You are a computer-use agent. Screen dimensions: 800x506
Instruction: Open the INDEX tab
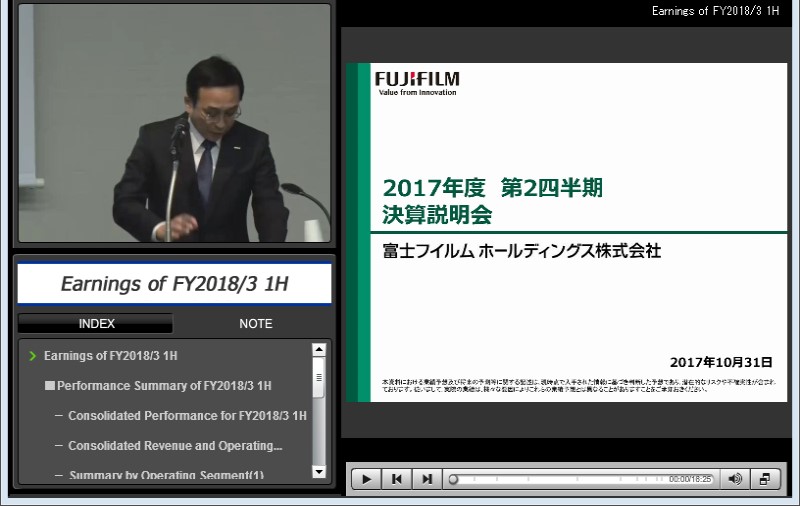96,323
